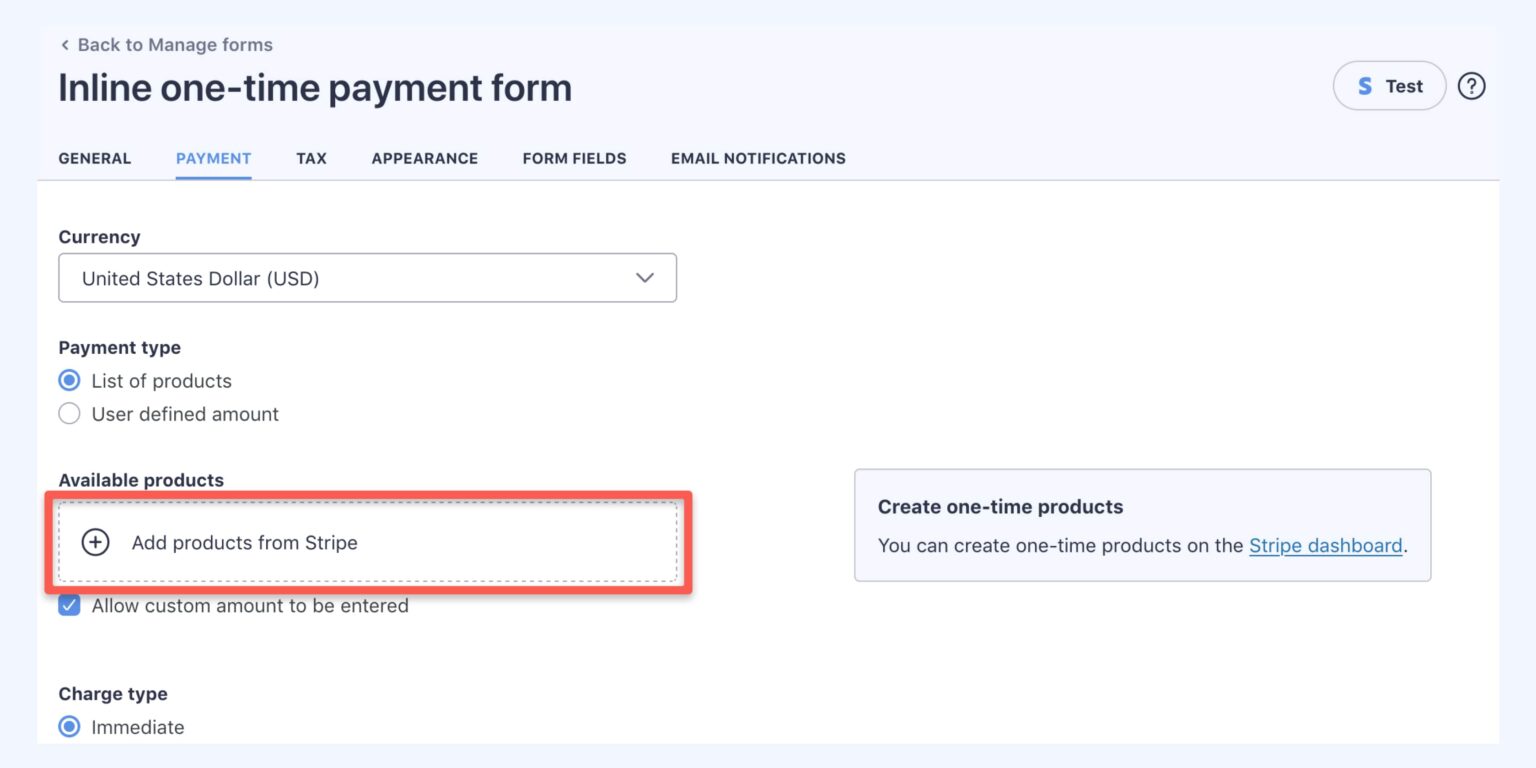Image resolution: width=1536 pixels, height=768 pixels.
Task: Switch to the Form Fields tab
Action: click(x=574, y=158)
